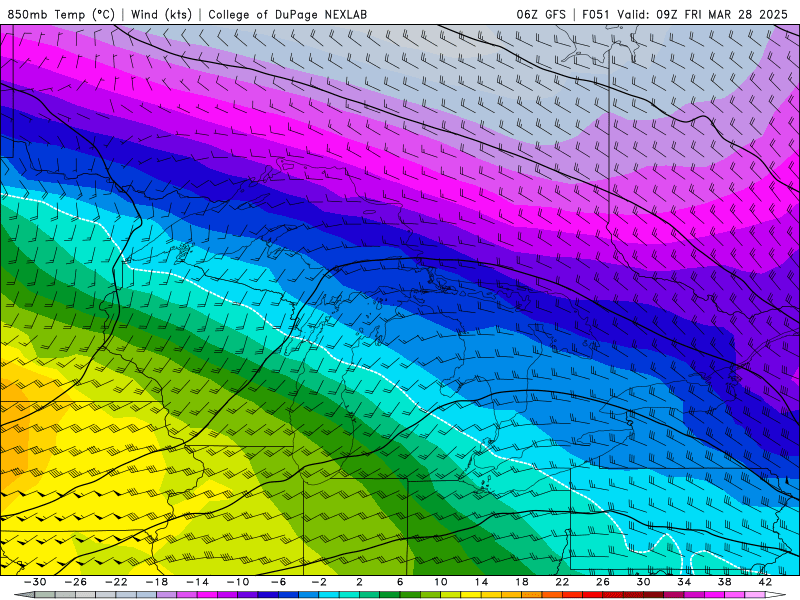Click the '-2' legend value
Screen dimensions: 800x600
[x=318, y=582]
